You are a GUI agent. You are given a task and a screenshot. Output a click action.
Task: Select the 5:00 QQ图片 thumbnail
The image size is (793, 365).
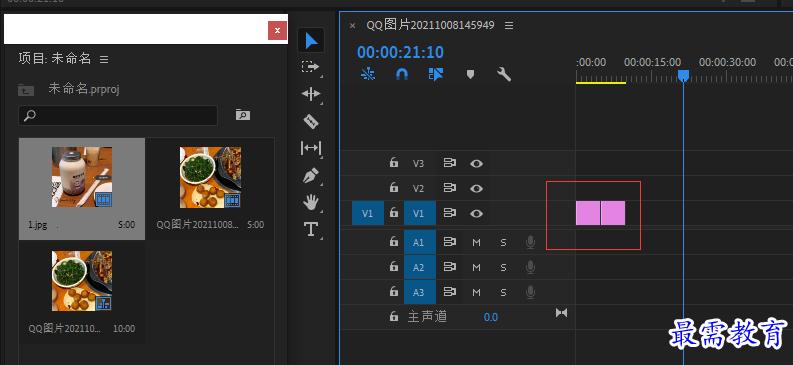pos(210,177)
